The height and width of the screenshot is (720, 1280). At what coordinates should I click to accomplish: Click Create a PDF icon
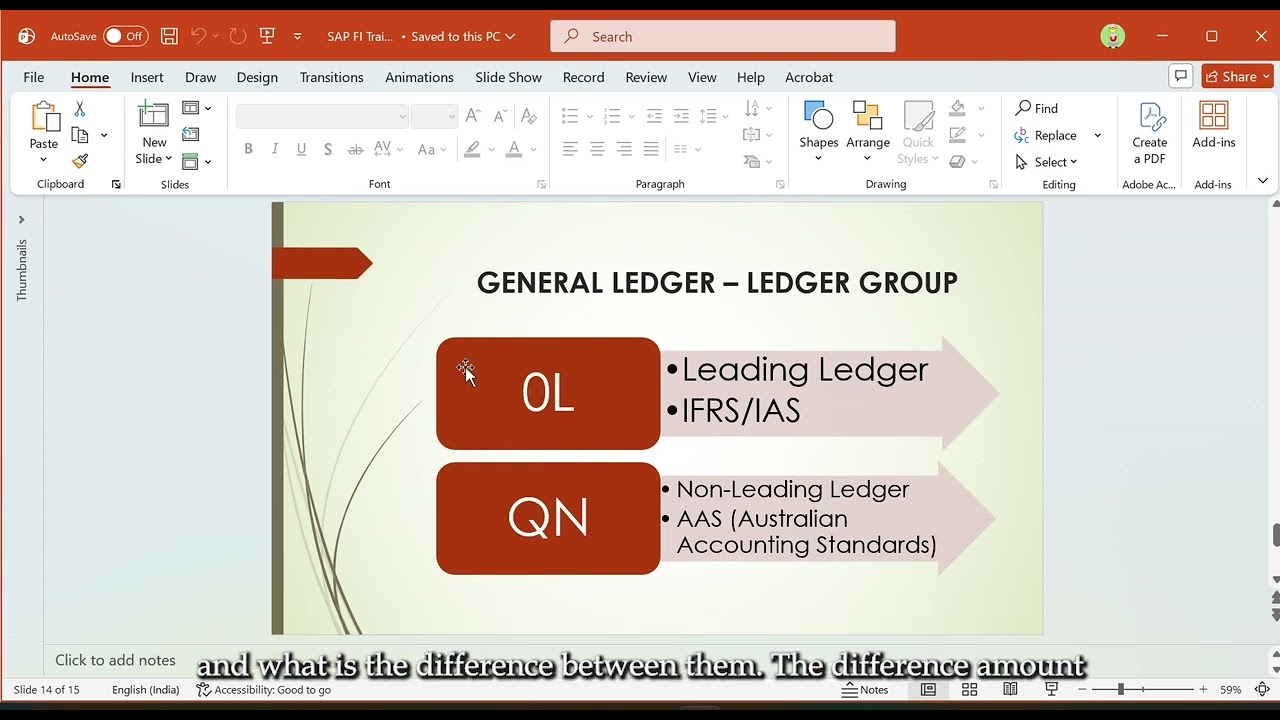click(x=1150, y=116)
